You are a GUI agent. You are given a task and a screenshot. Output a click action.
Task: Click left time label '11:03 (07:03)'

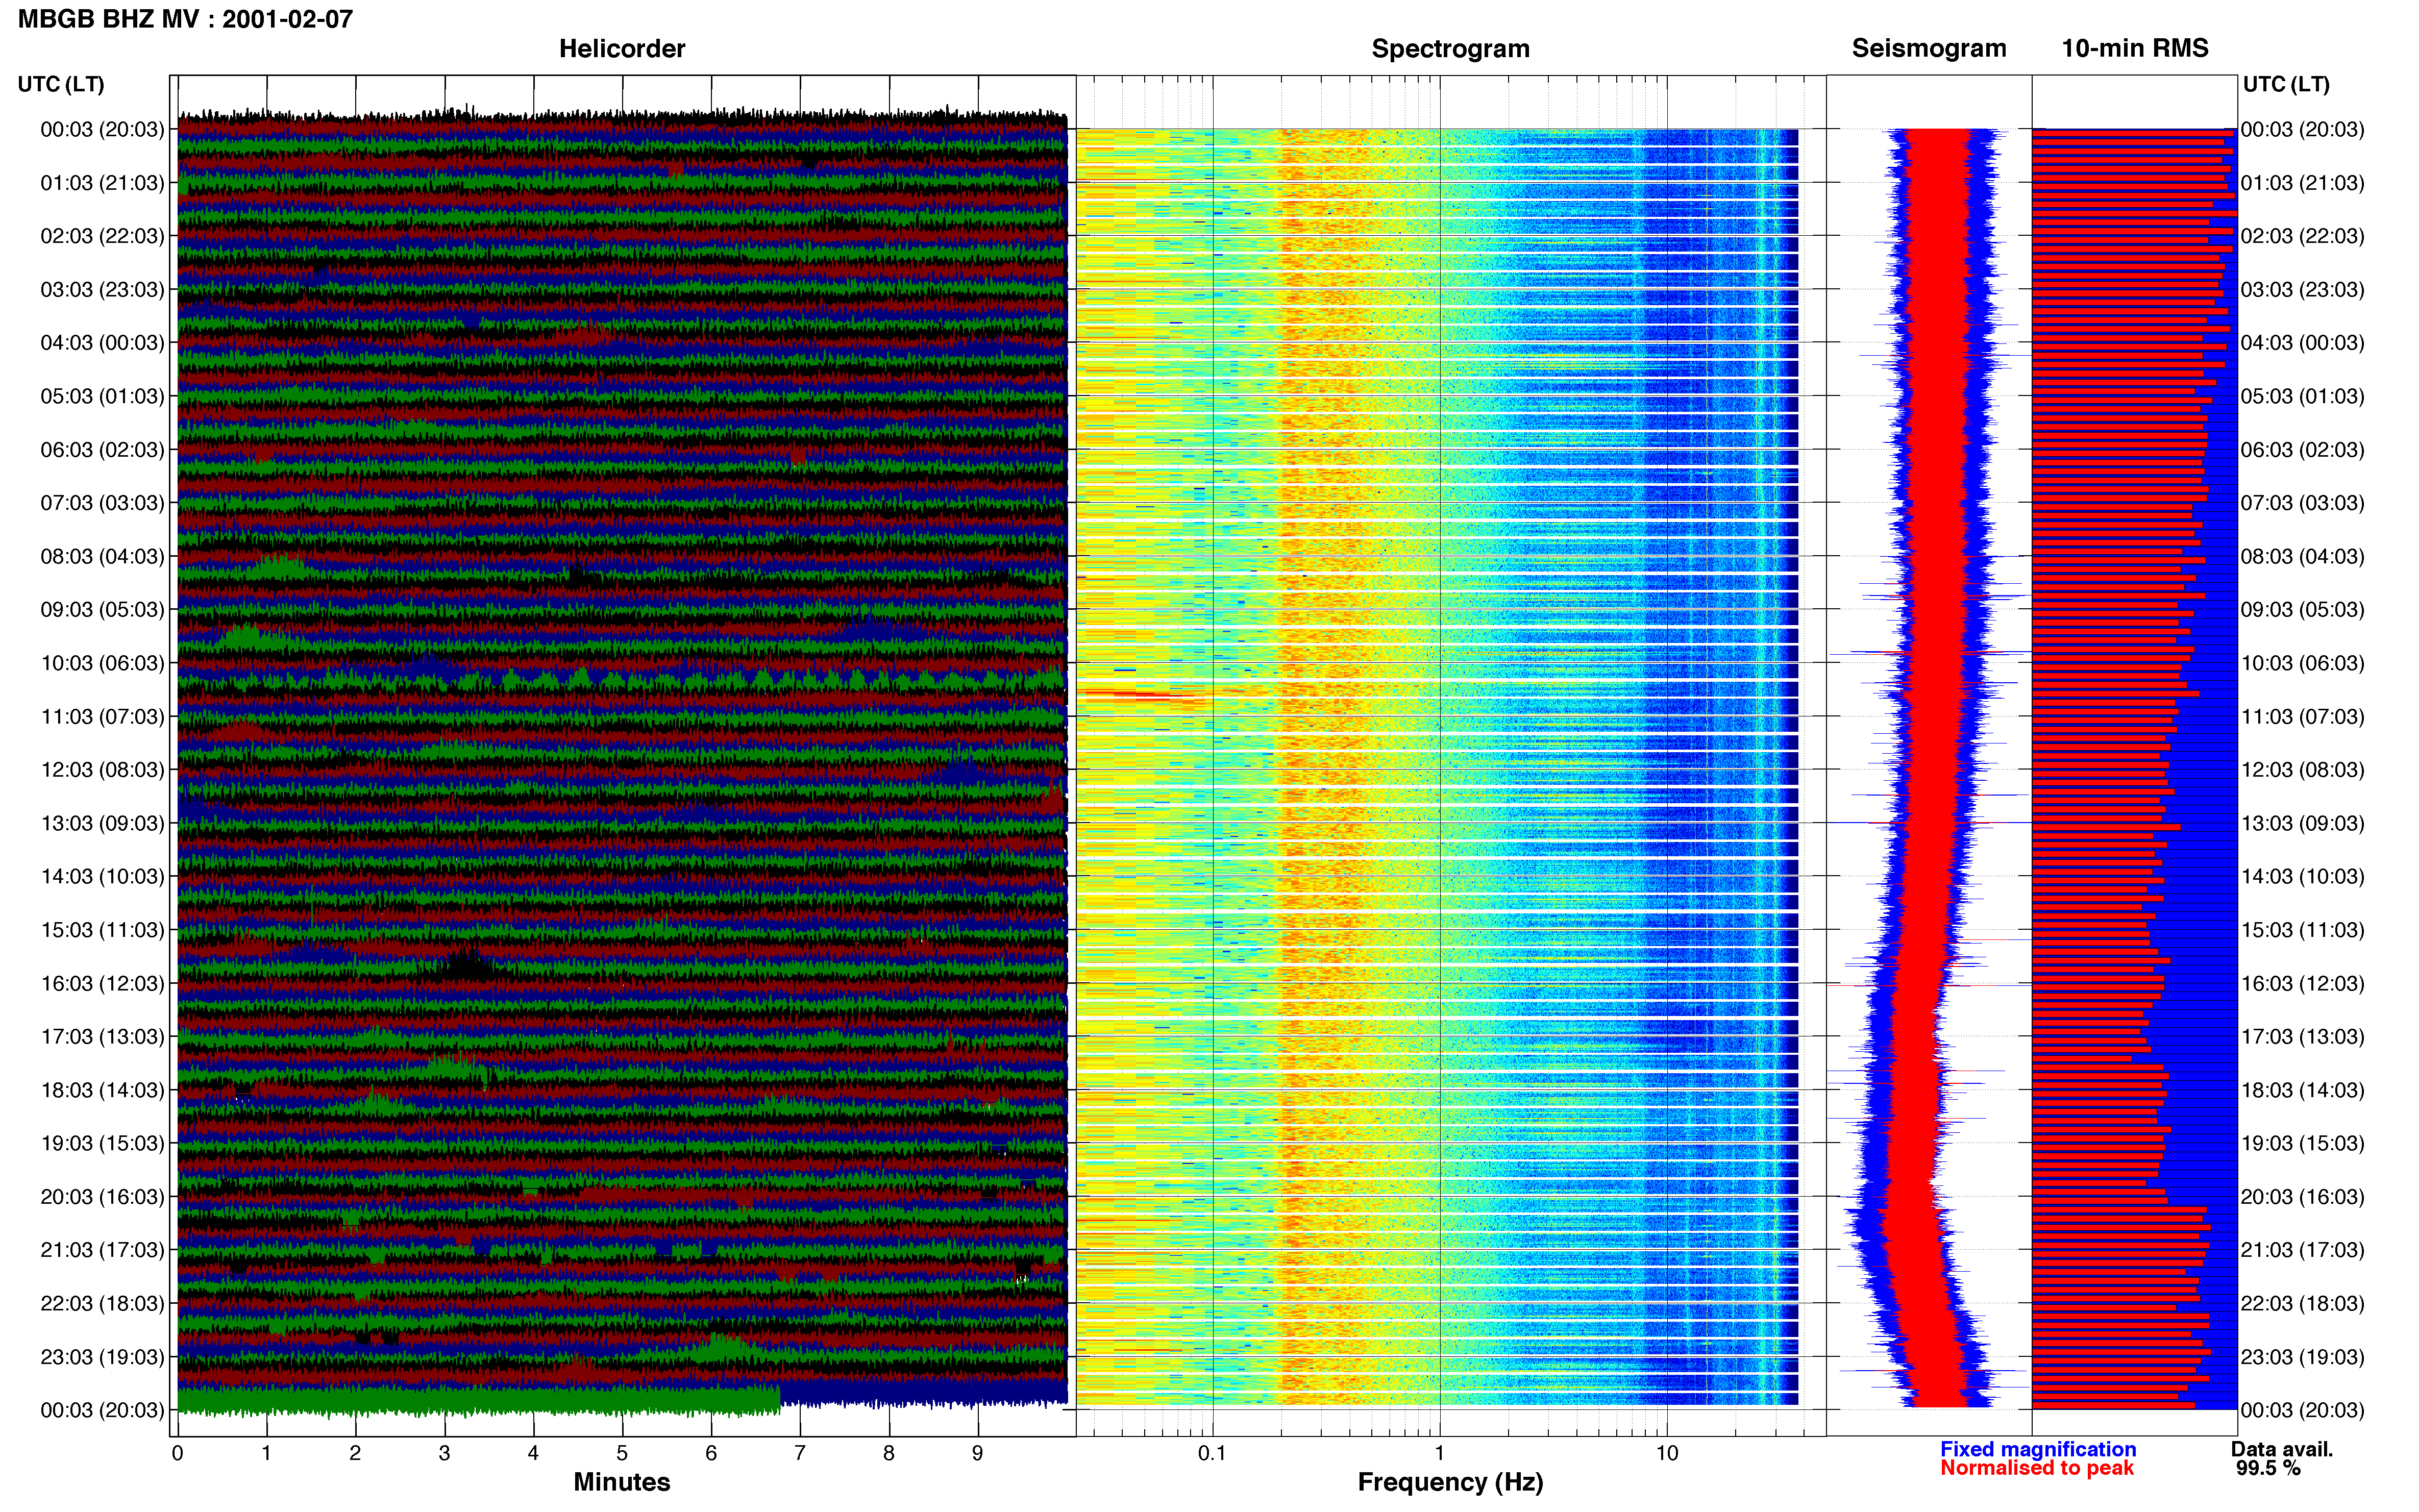(x=102, y=717)
